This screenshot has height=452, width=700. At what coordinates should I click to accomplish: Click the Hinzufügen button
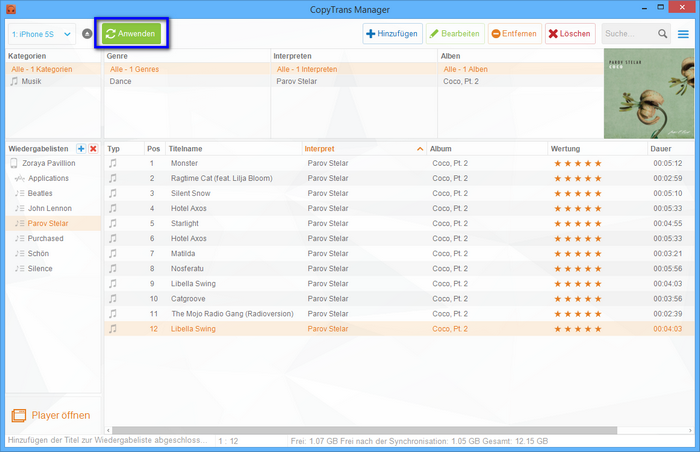pos(392,34)
